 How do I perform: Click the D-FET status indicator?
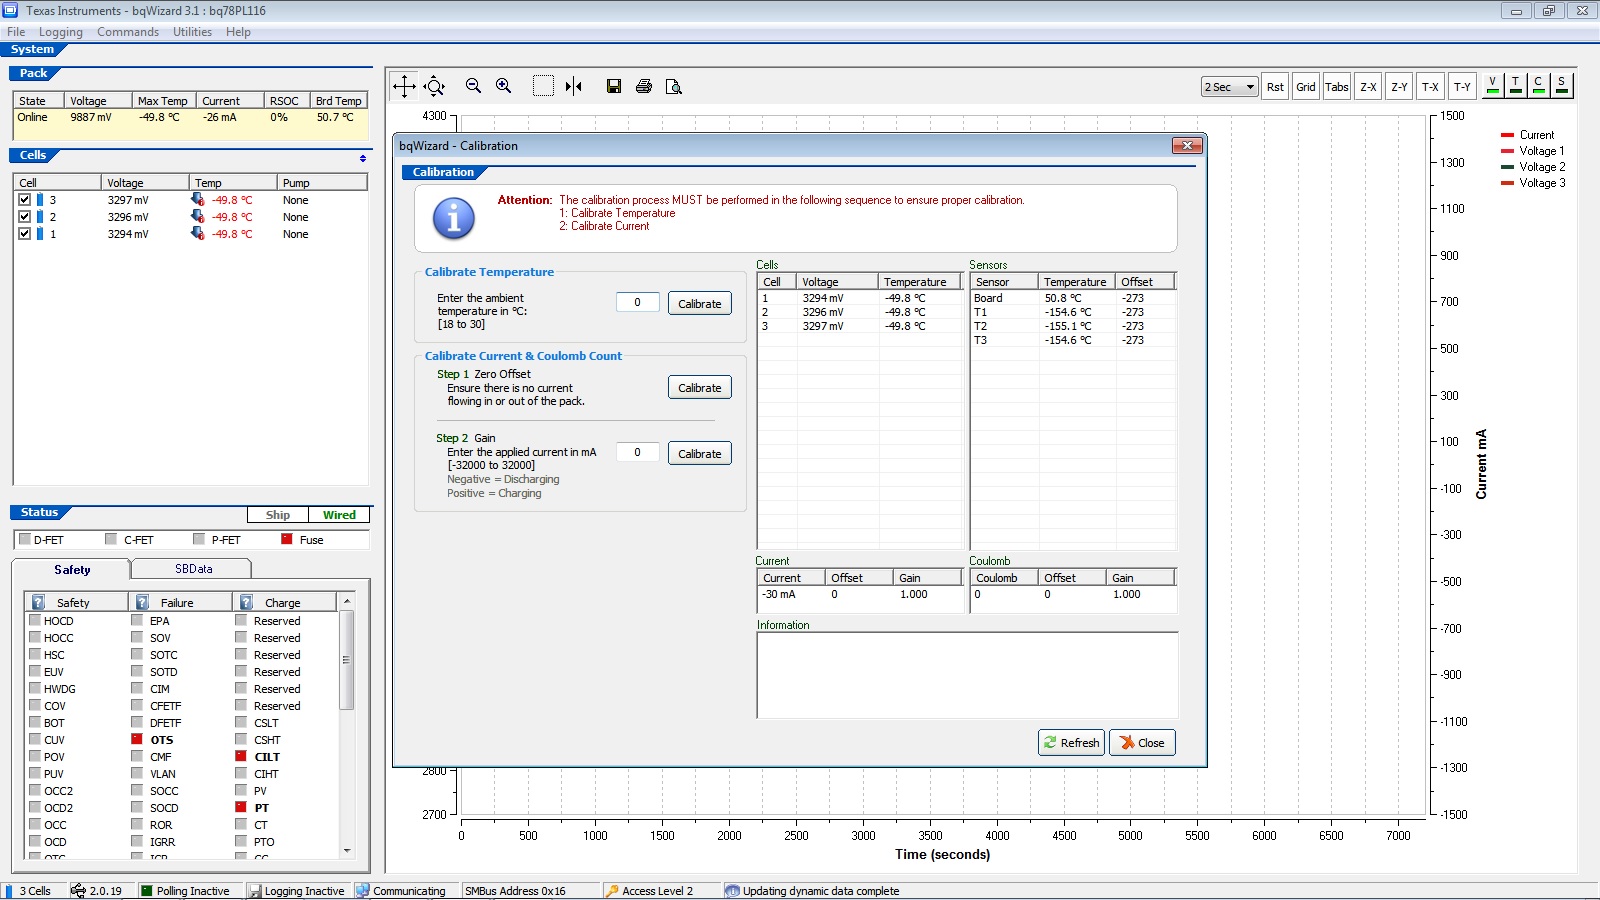[x=25, y=539]
